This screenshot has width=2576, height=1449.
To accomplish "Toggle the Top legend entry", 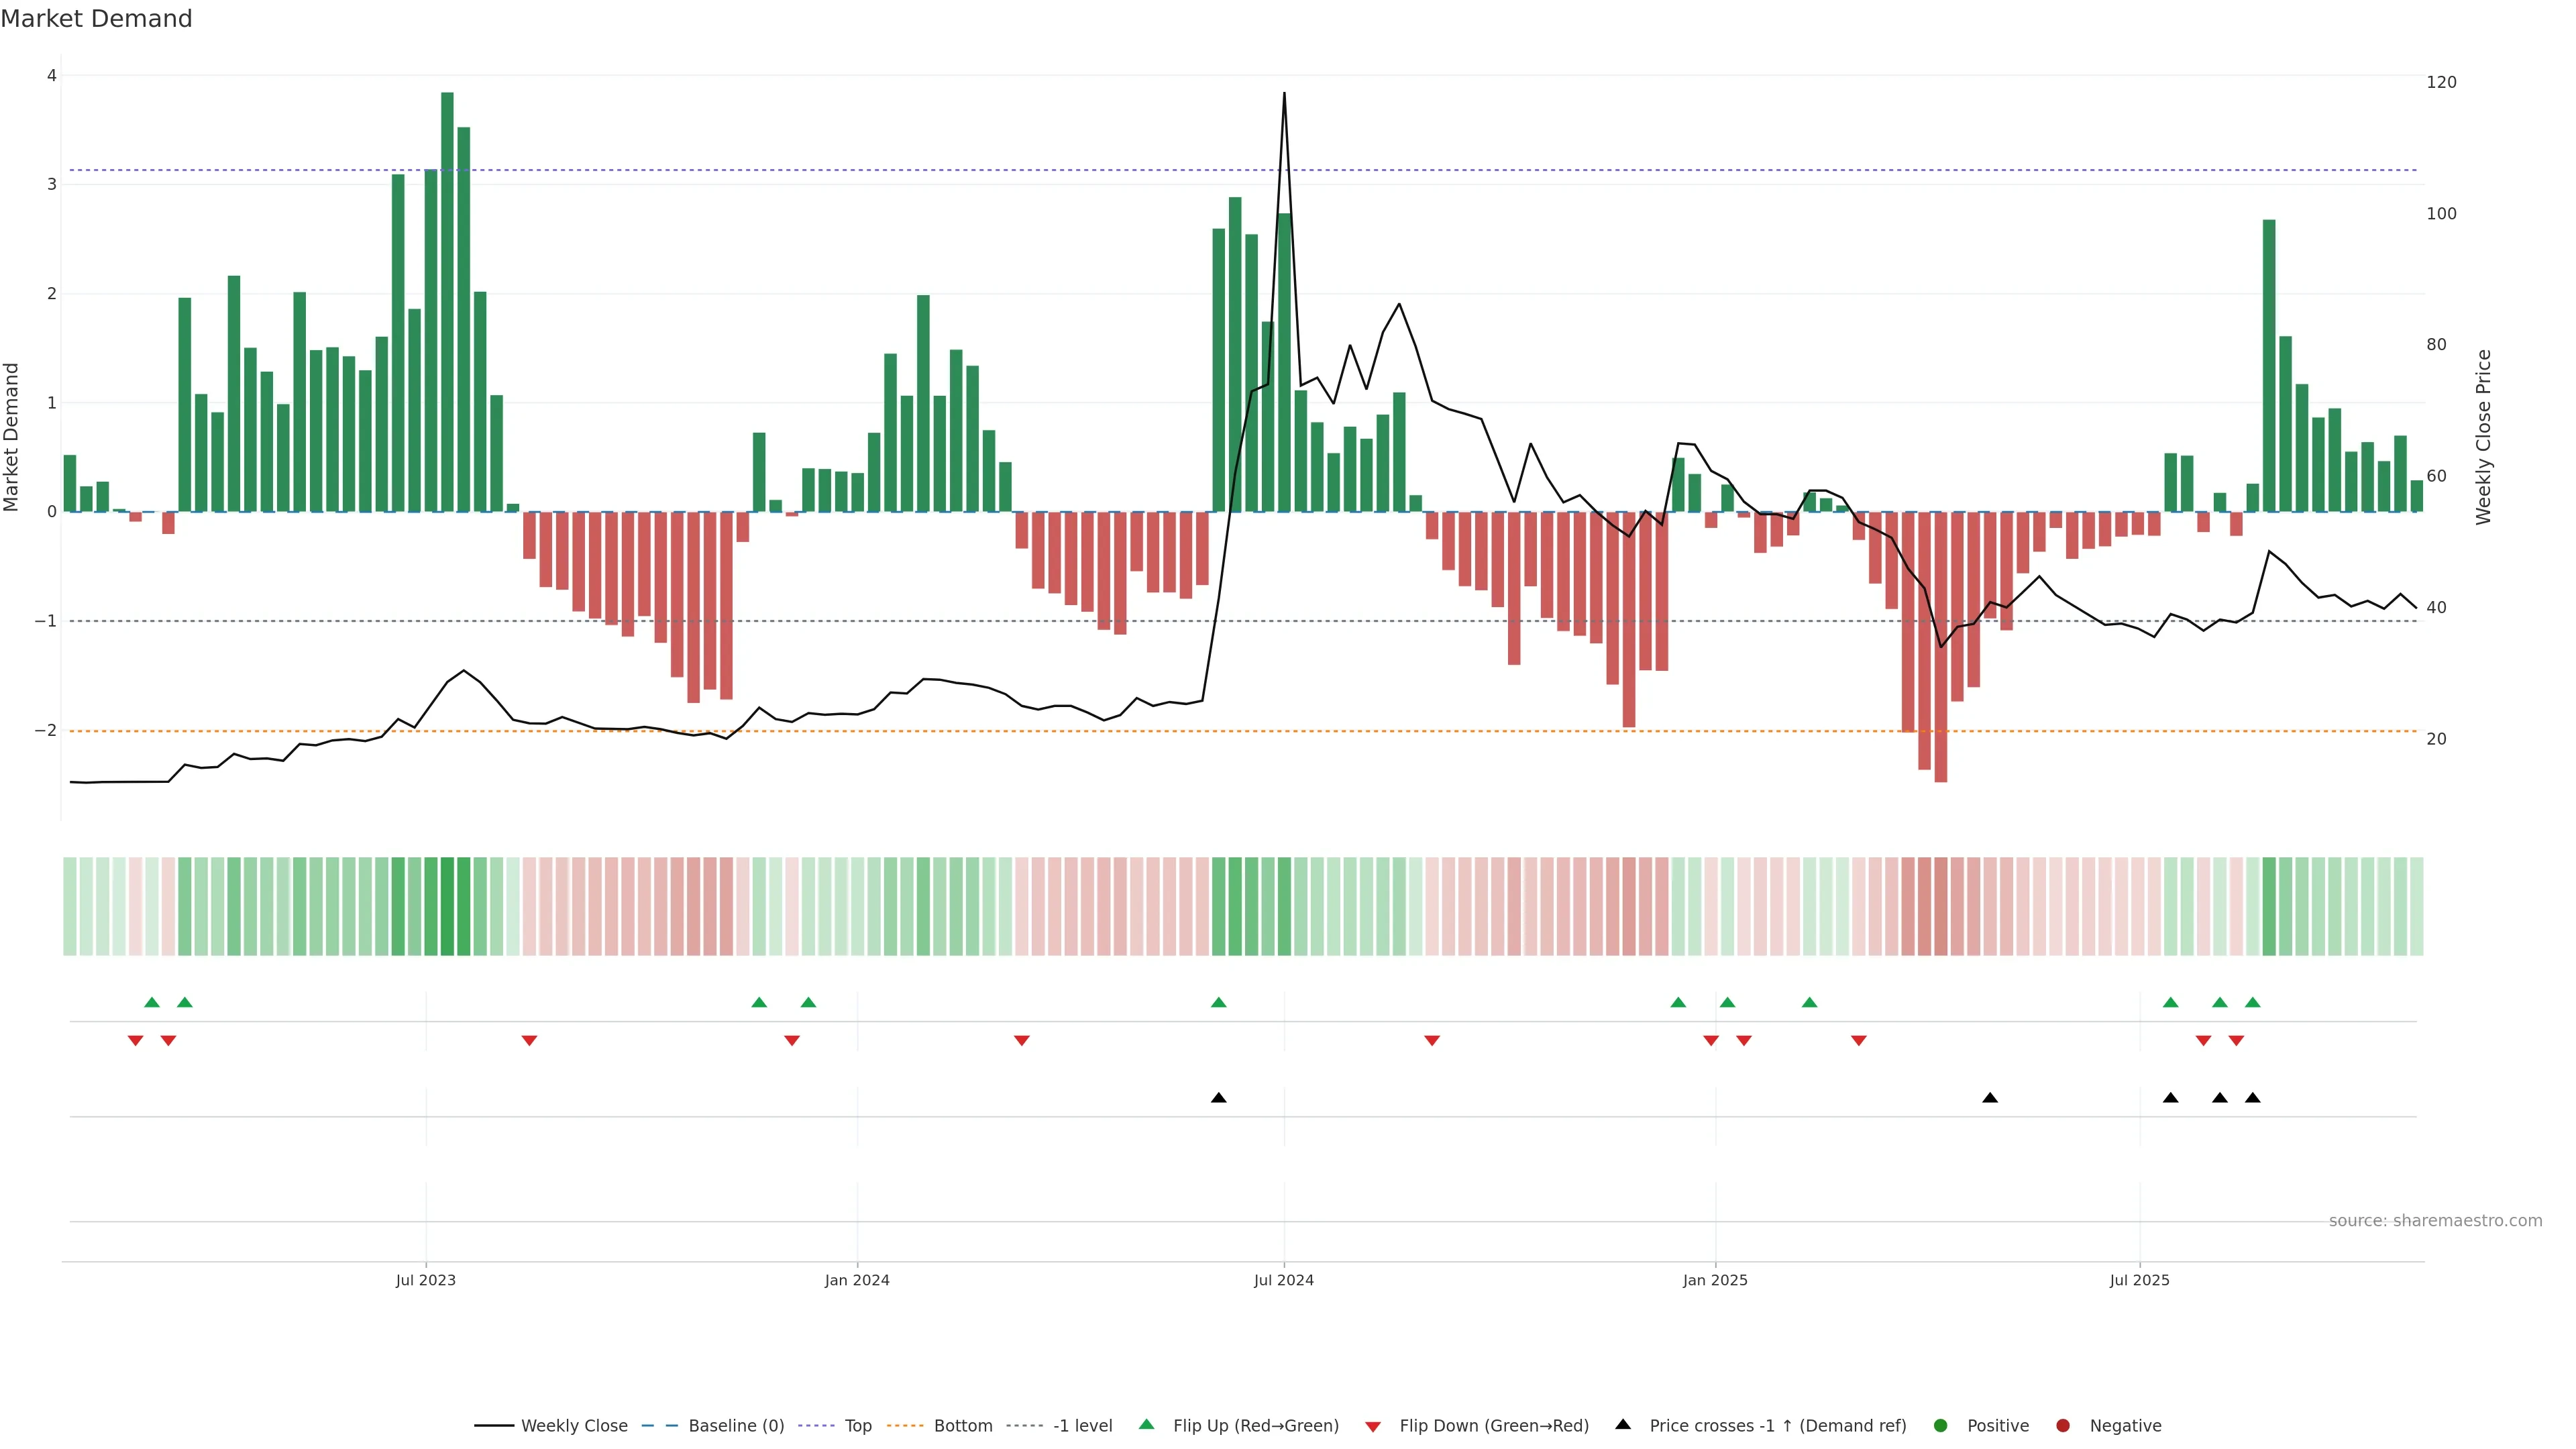I will [857, 1425].
